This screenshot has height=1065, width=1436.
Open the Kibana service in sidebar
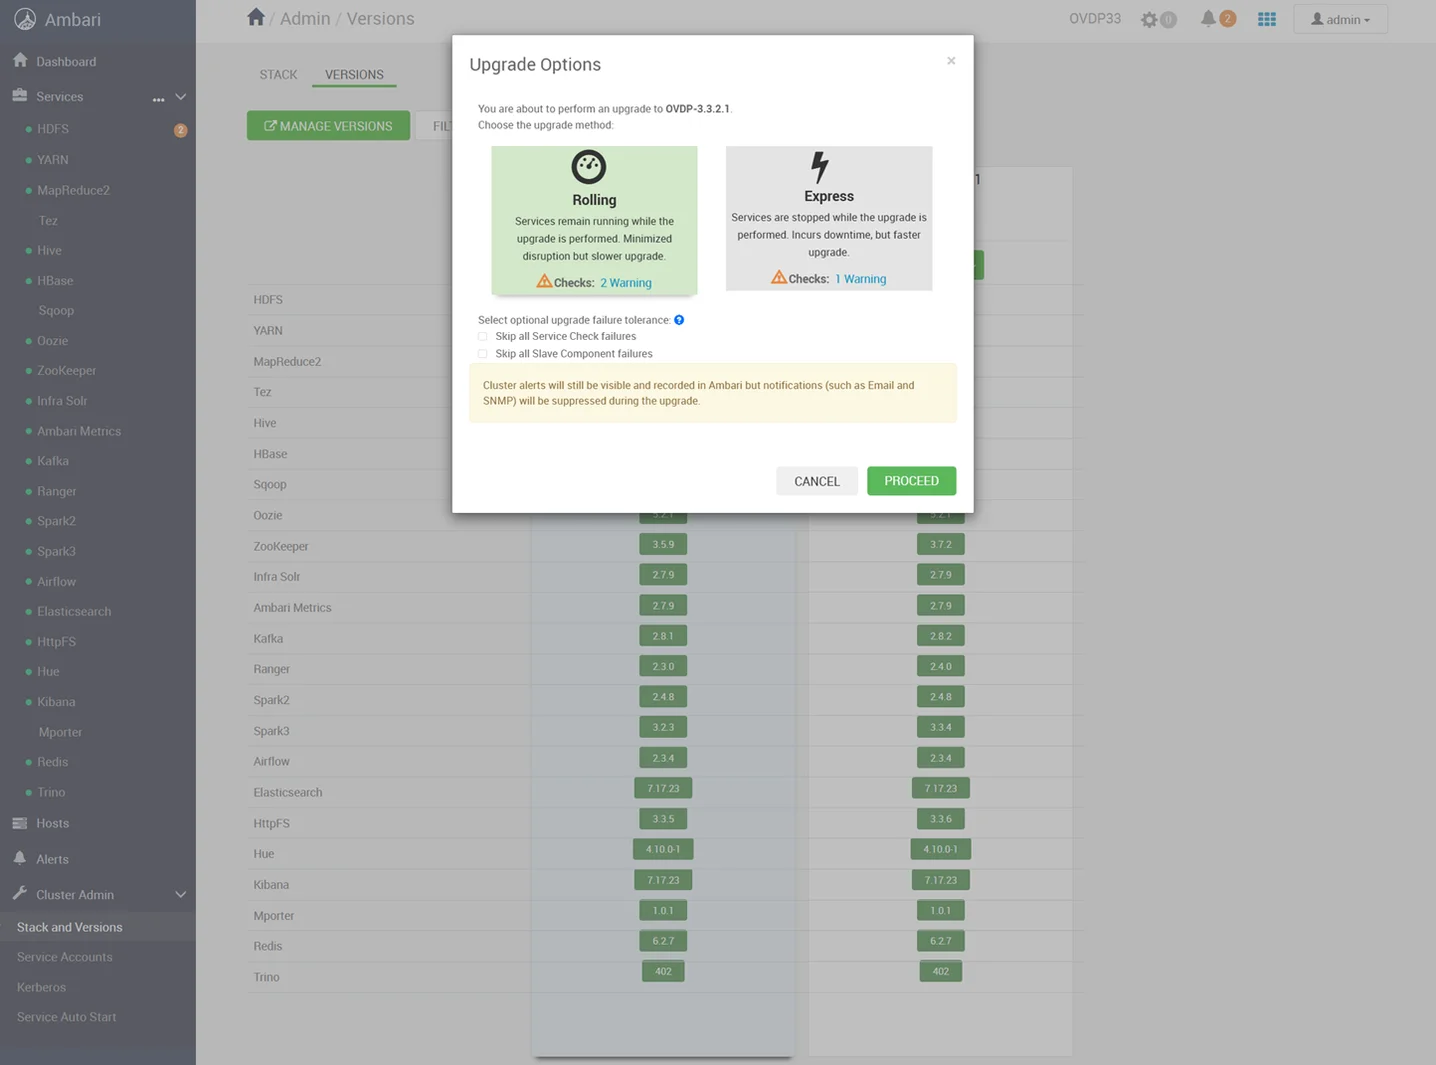[56, 702]
